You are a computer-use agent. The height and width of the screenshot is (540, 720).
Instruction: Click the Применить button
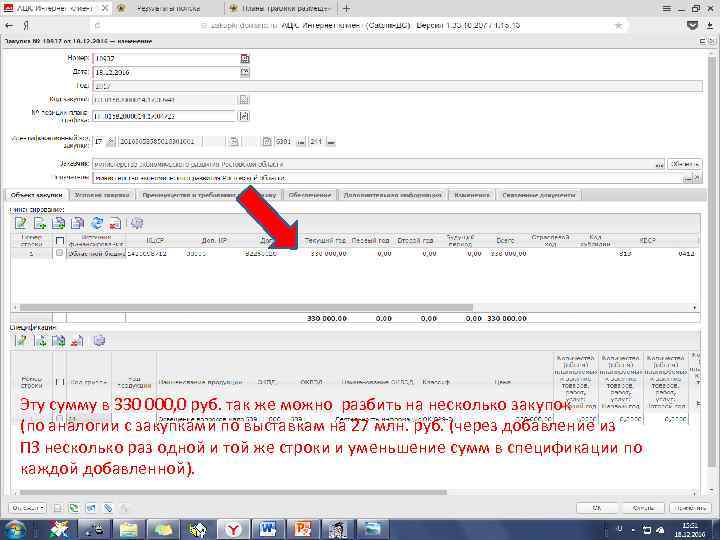tap(690, 508)
